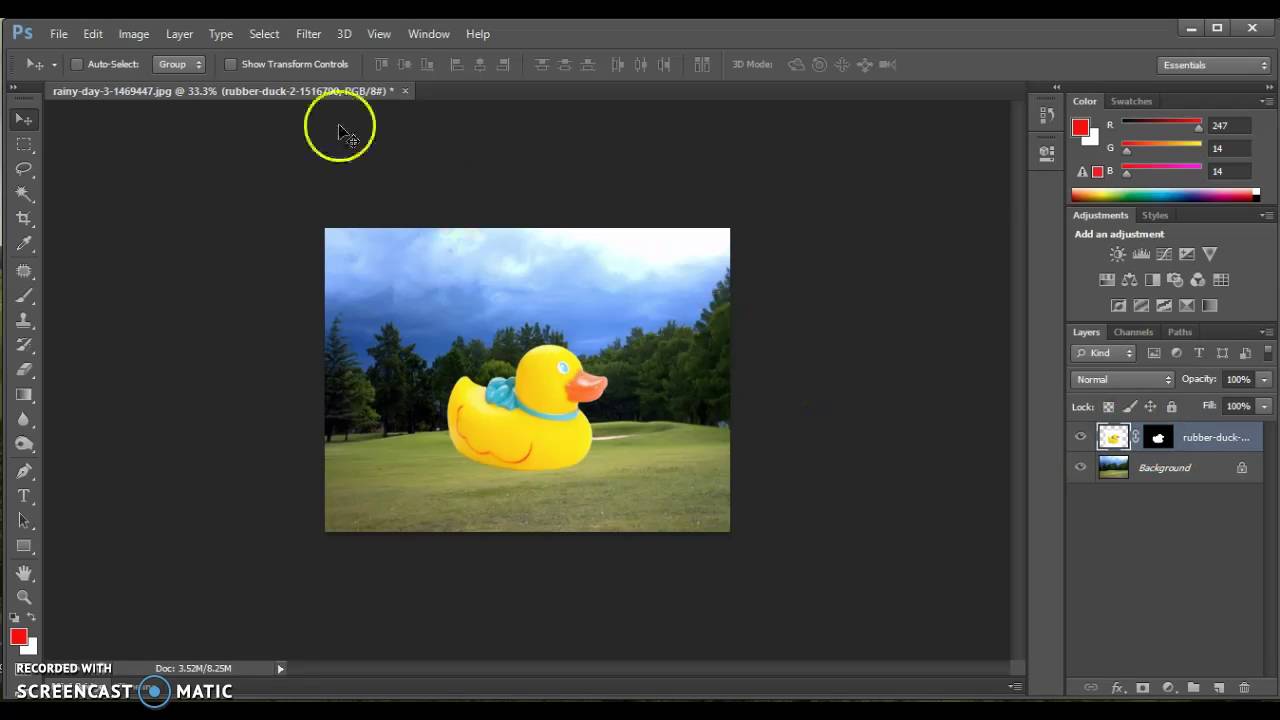1280x720 pixels.
Task: Hide the Background layer
Action: point(1080,467)
